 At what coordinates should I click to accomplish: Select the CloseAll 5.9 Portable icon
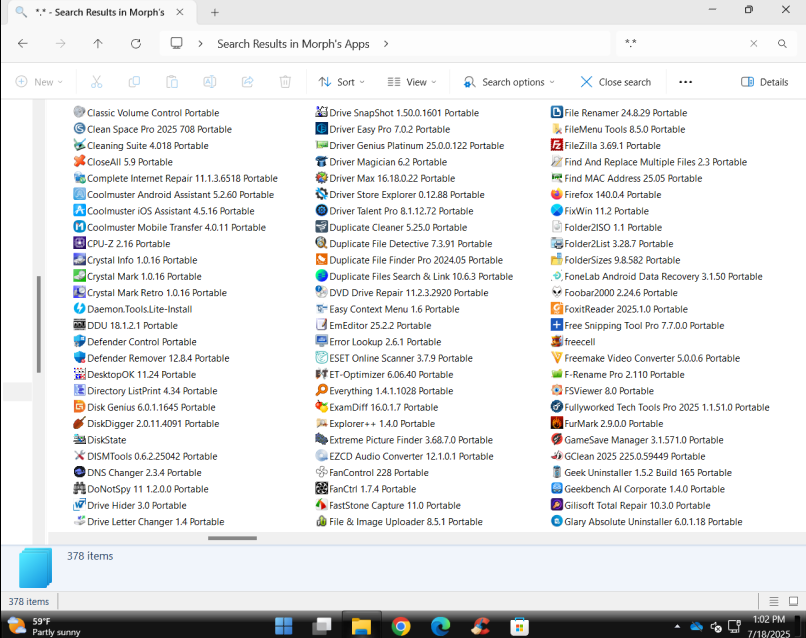point(79,161)
